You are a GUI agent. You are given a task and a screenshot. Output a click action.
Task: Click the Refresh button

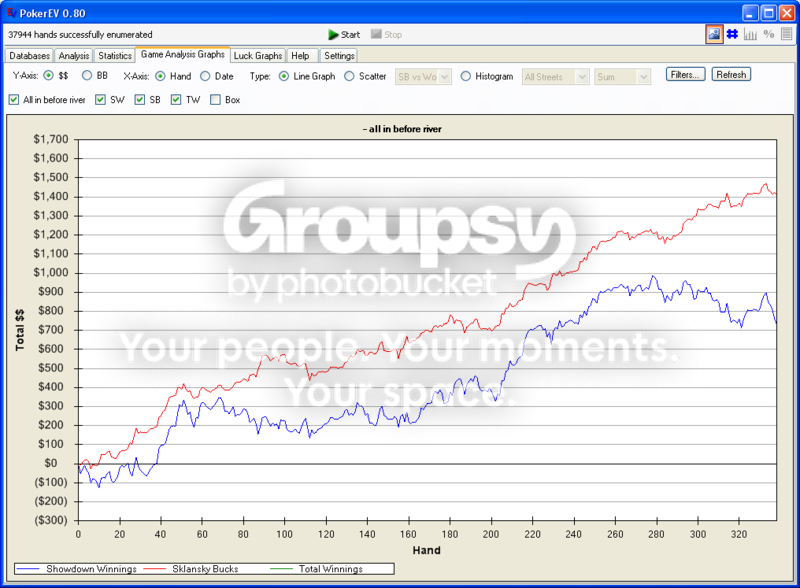coord(731,75)
